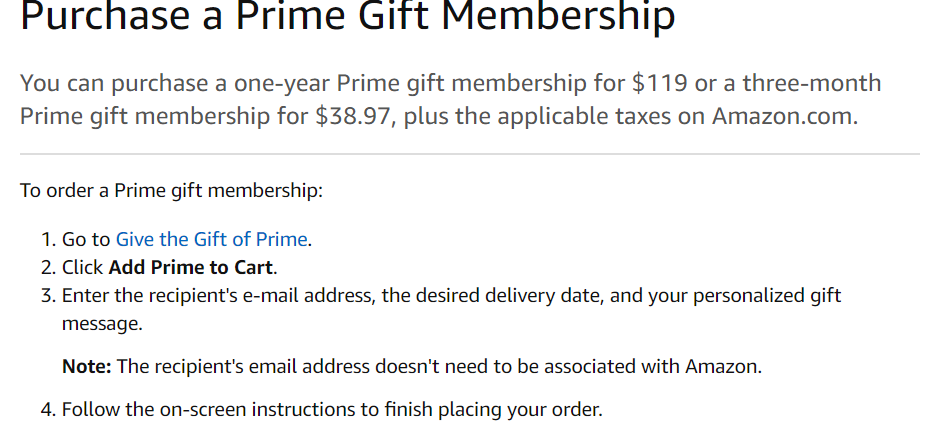
Task: Click the three-month phrase in the intro
Action: [x=812, y=83]
